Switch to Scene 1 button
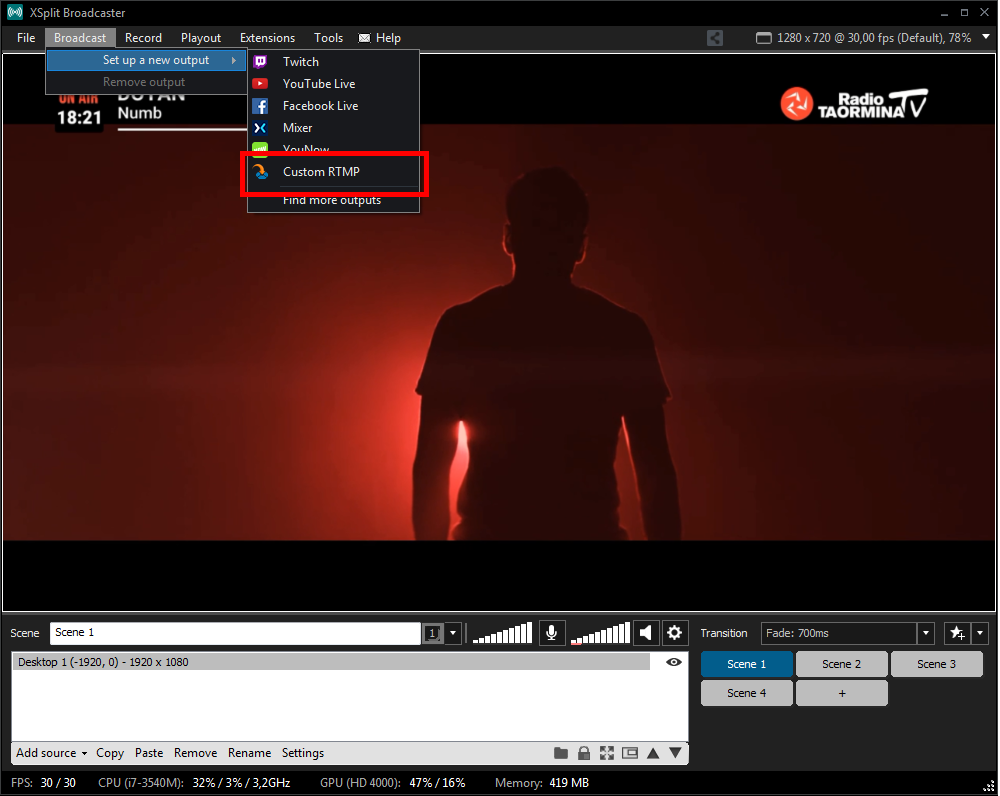The image size is (1000, 796). tap(746, 664)
